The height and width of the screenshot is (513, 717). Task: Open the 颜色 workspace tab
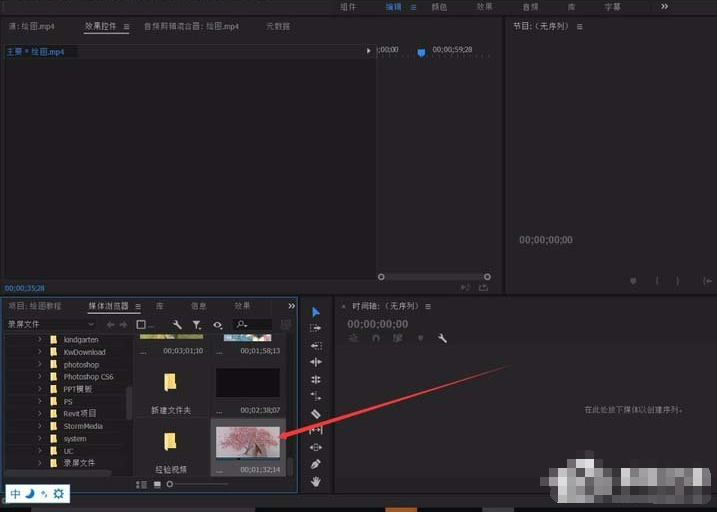point(439,7)
